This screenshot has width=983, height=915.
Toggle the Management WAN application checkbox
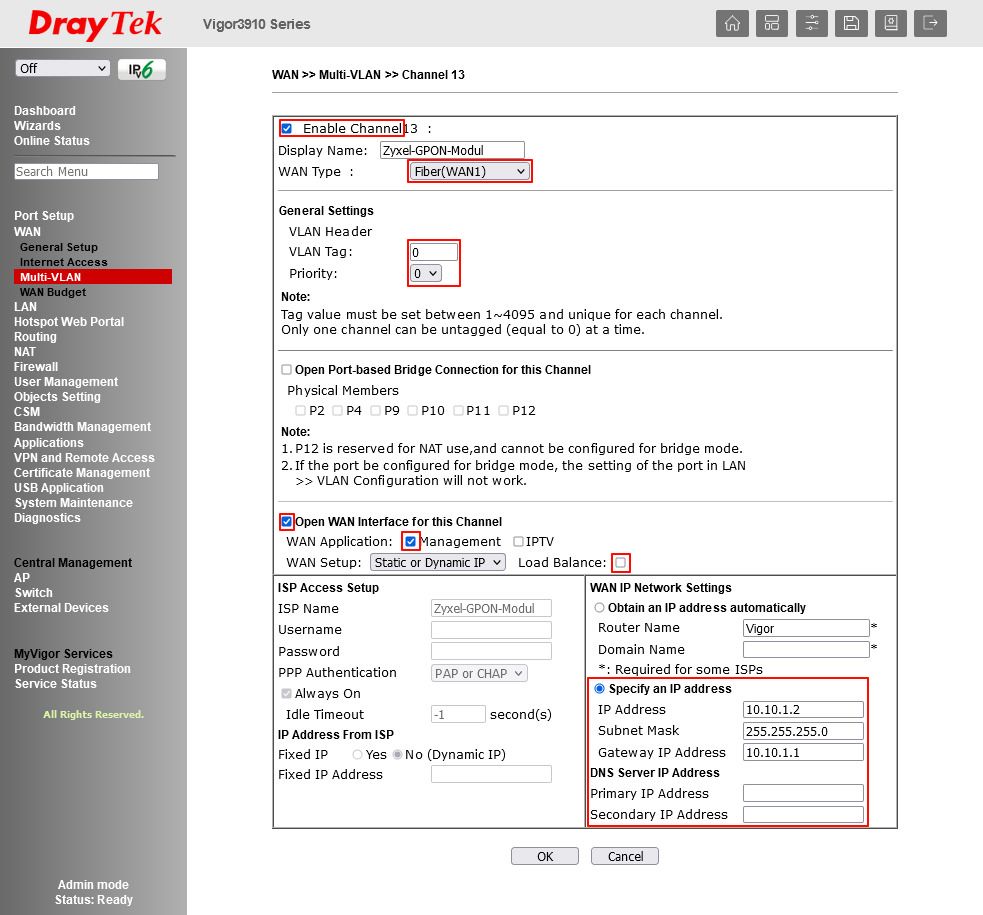pos(411,541)
